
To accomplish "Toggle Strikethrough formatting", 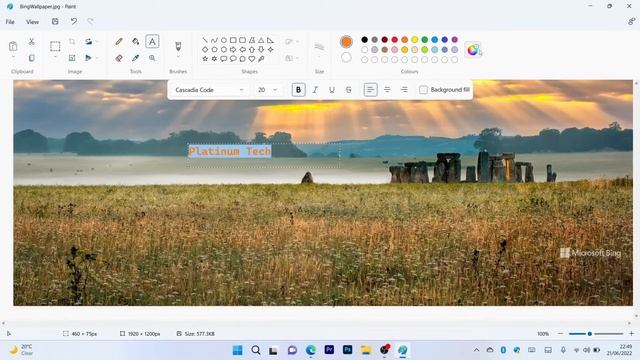I will coord(349,90).
